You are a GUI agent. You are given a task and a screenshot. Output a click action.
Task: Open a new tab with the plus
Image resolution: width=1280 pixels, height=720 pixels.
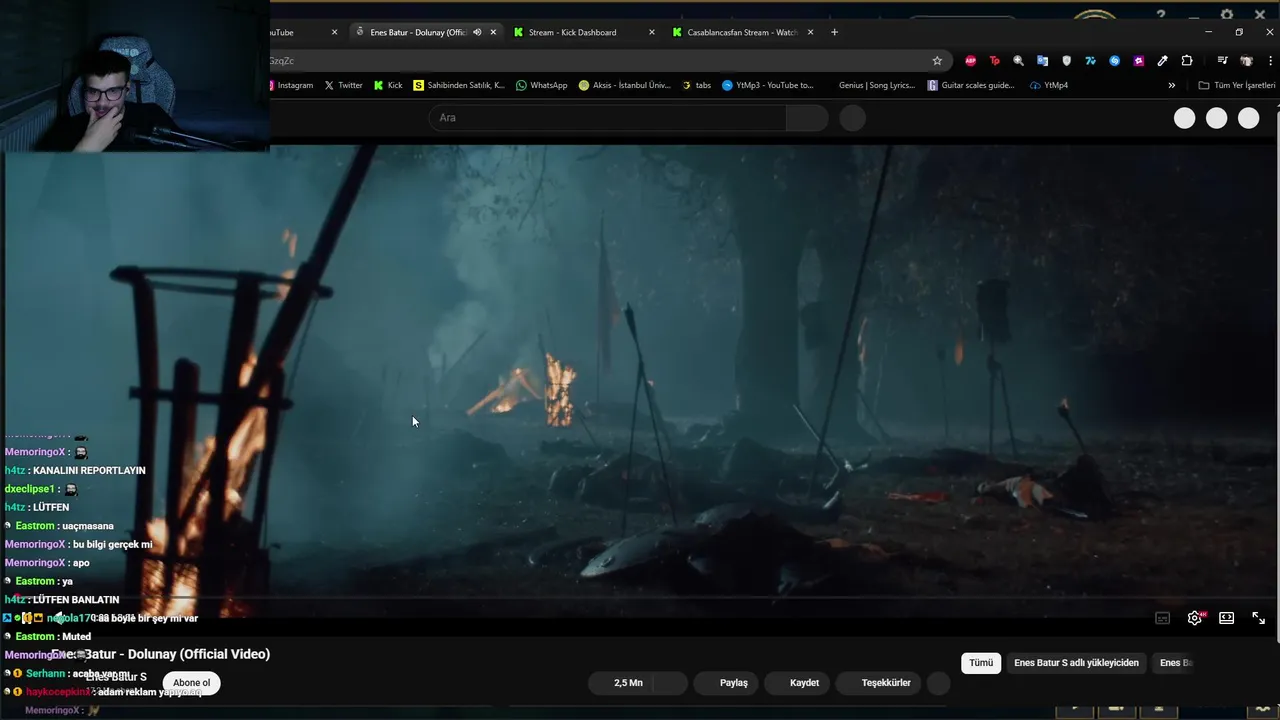(834, 32)
